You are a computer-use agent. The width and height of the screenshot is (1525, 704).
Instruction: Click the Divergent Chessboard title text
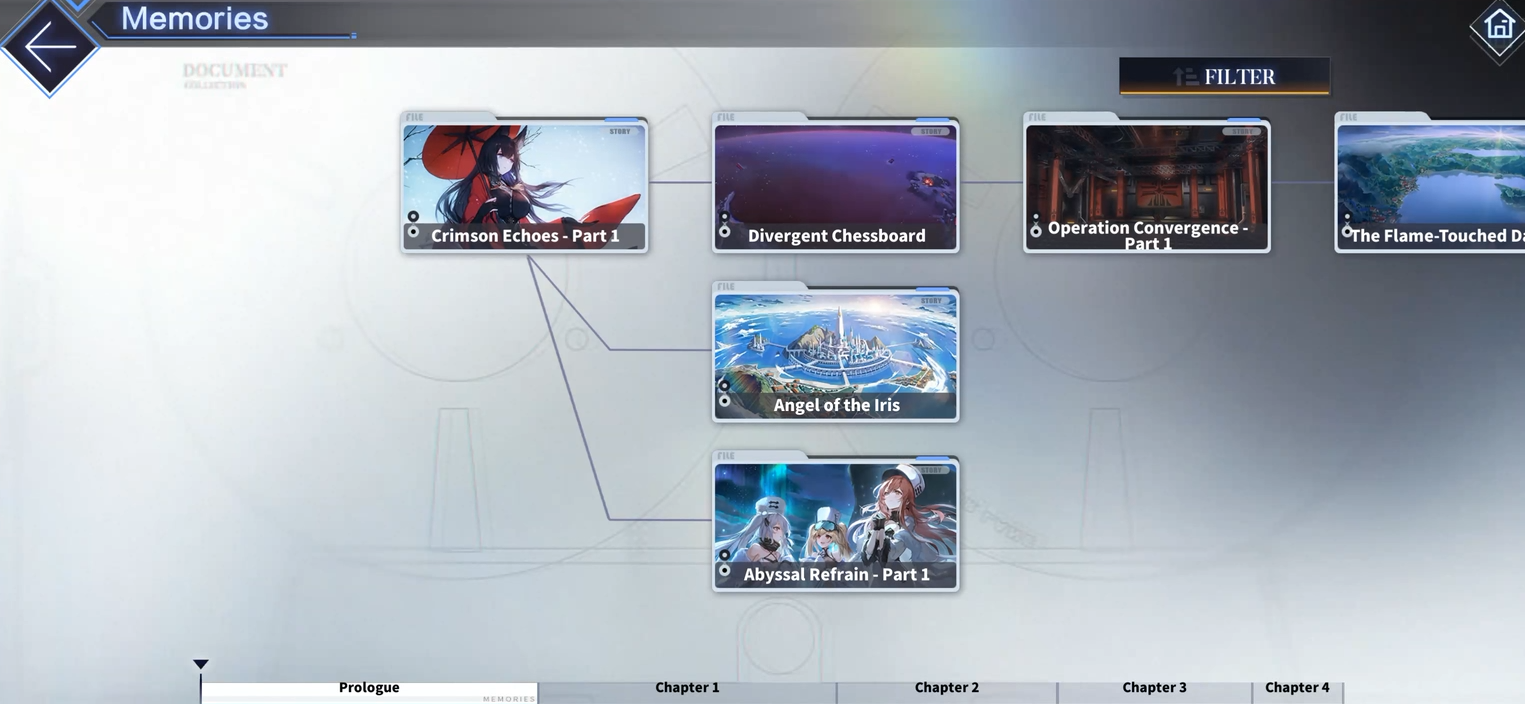tap(837, 236)
